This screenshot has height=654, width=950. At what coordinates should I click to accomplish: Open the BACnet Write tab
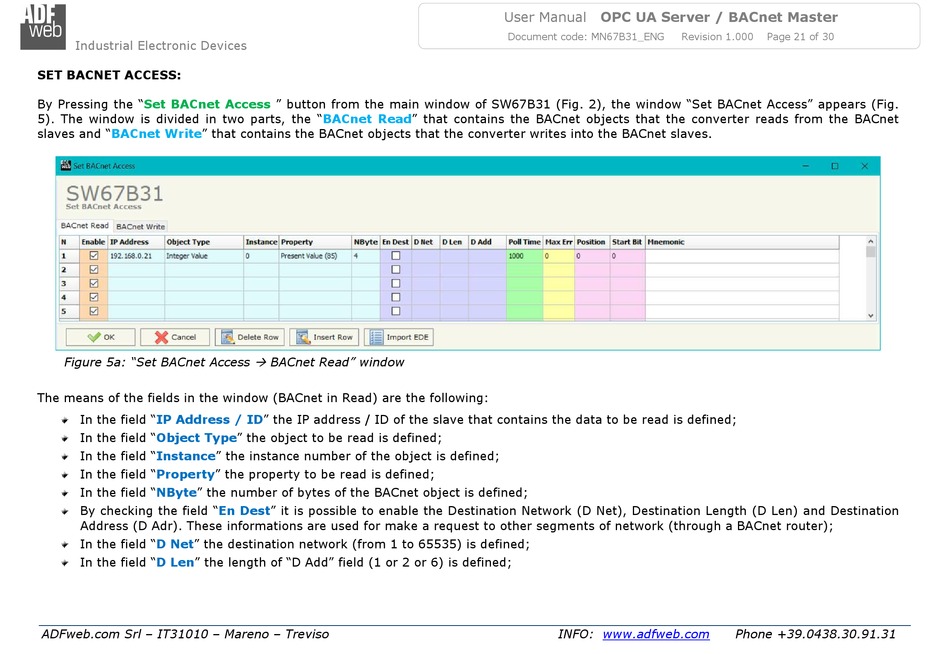[140, 227]
